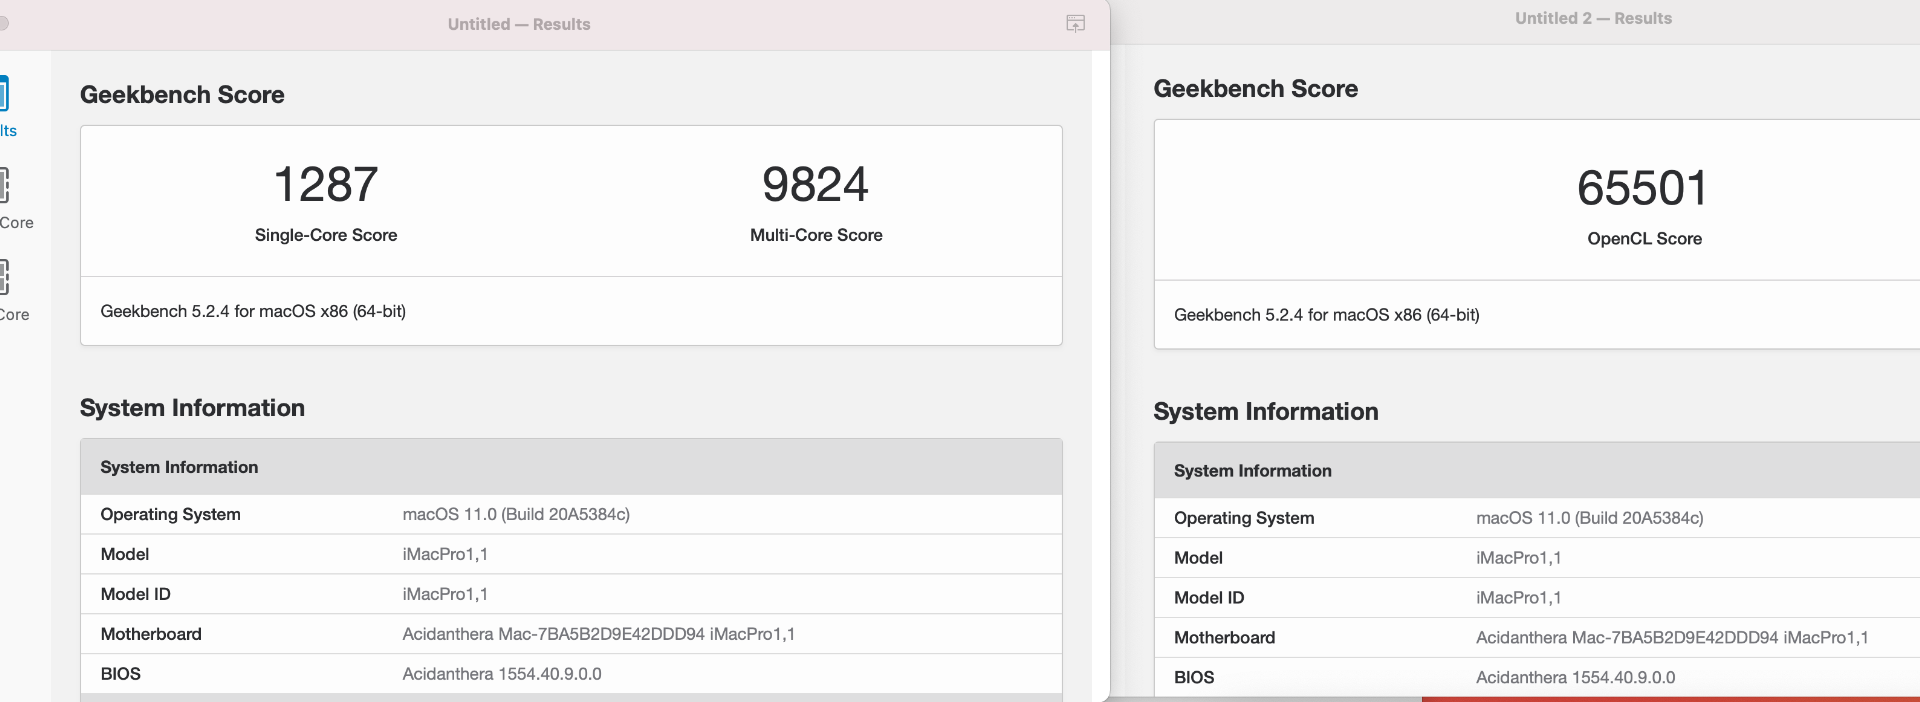Click iMacPro1,1 value in Model ID row, Untitled 2 window
Image resolution: width=1920 pixels, height=702 pixels.
pyautogui.click(x=1519, y=598)
